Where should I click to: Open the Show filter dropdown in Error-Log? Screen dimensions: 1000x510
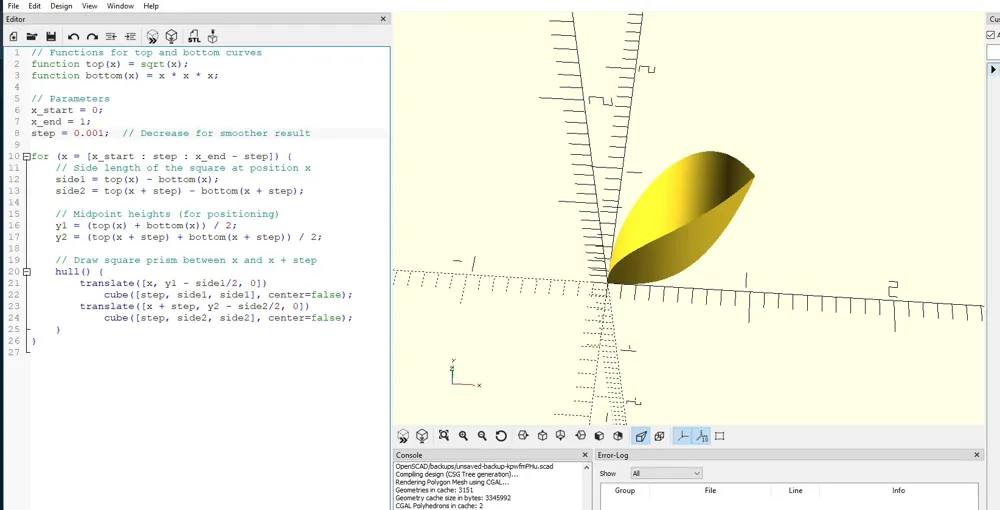pos(666,473)
